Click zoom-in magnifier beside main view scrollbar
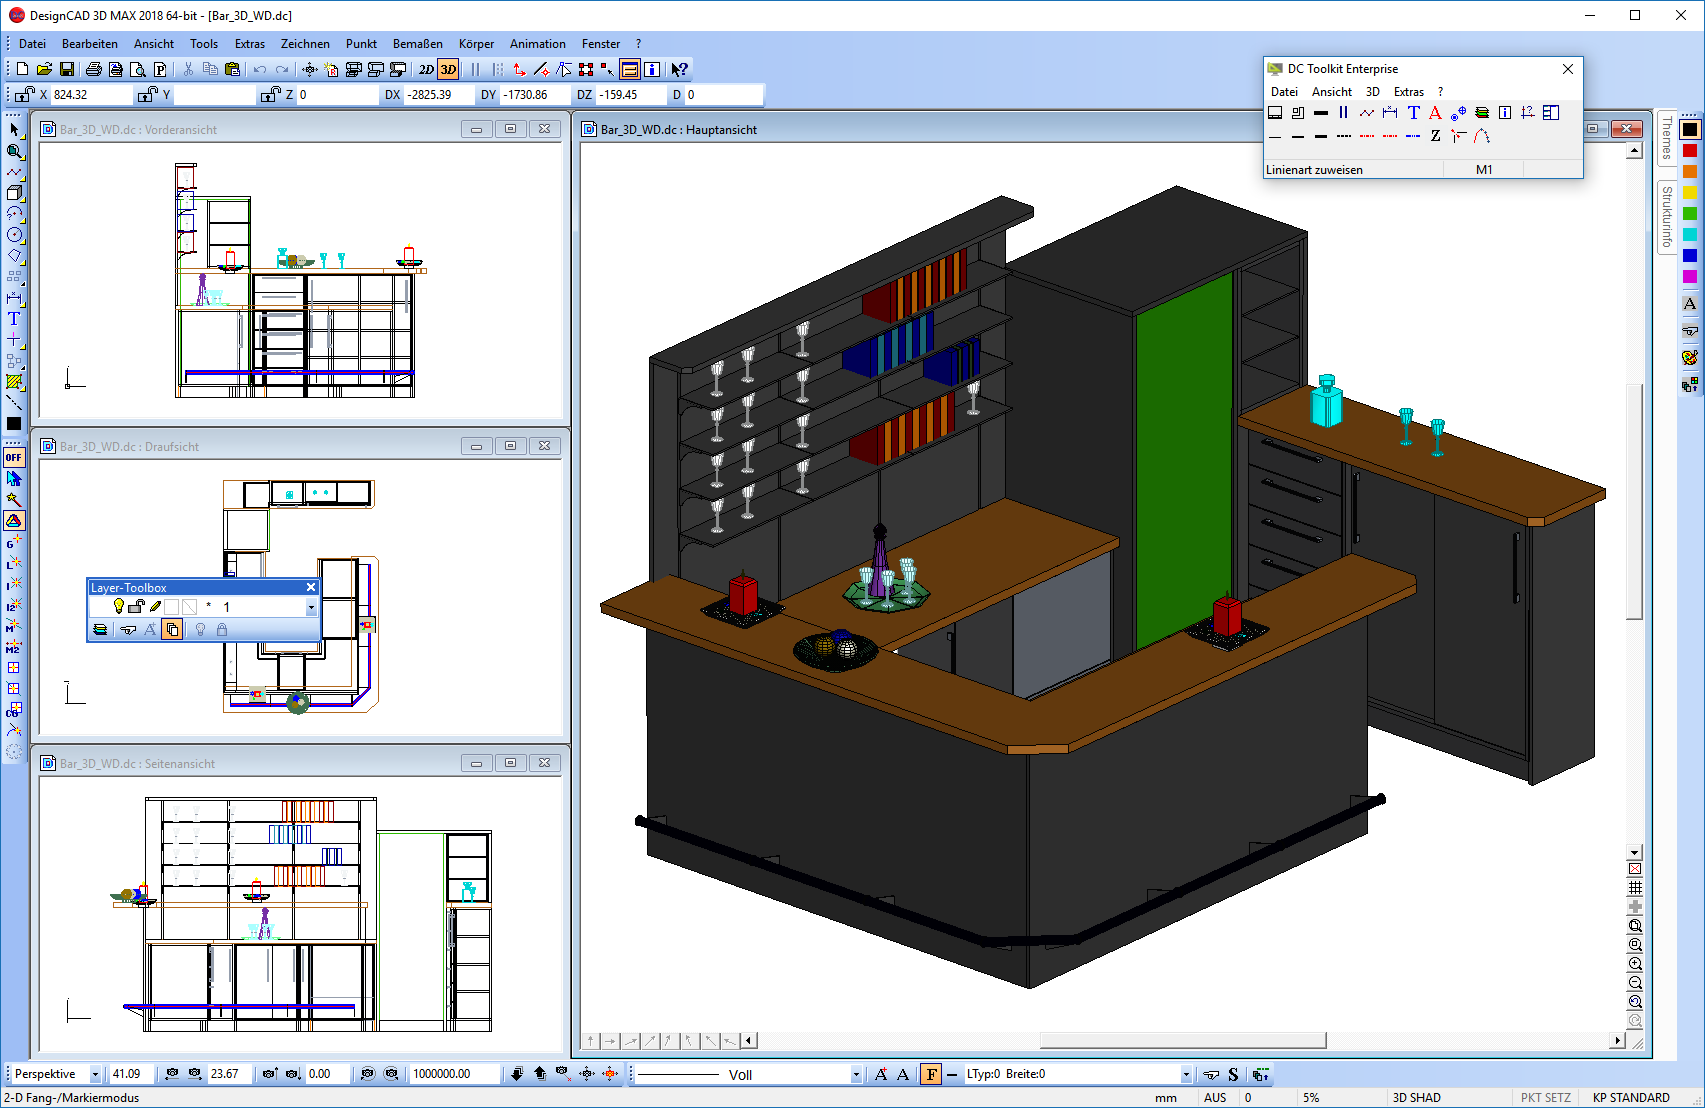This screenshot has height=1108, width=1705. [1635, 964]
